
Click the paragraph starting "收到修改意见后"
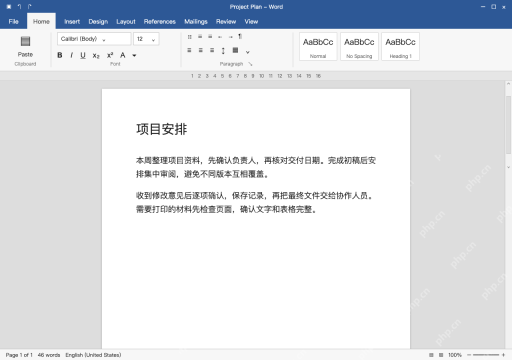pos(255,202)
